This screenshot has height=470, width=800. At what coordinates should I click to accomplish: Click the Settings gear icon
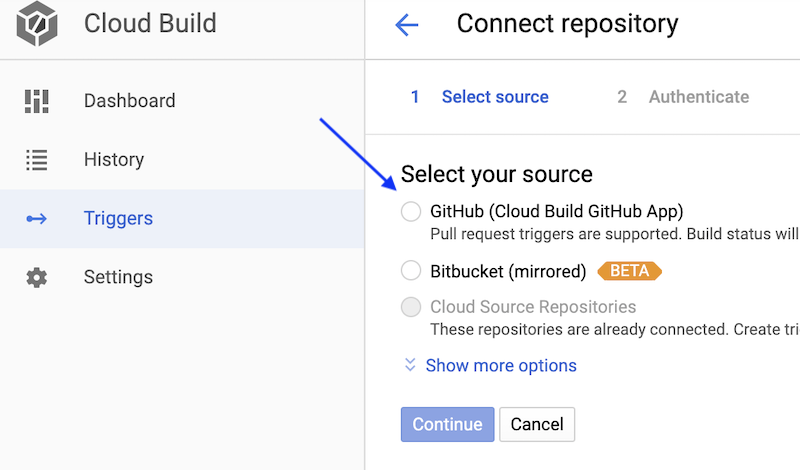tap(37, 278)
